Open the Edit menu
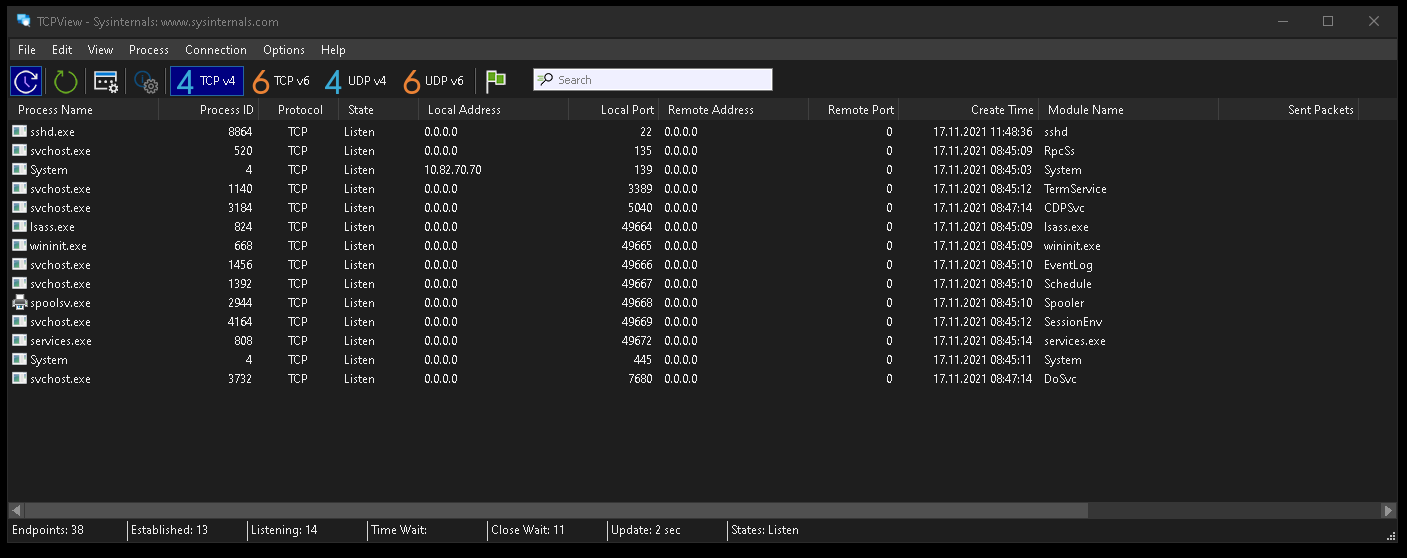The image size is (1407, 558). pos(62,49)
